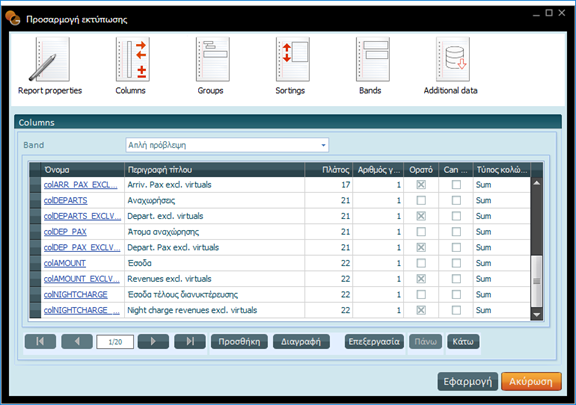The width and height of the screenshot is (576, 405).
Task: Open the colNIGHTCHARGE link
Action: click(76, 294)
